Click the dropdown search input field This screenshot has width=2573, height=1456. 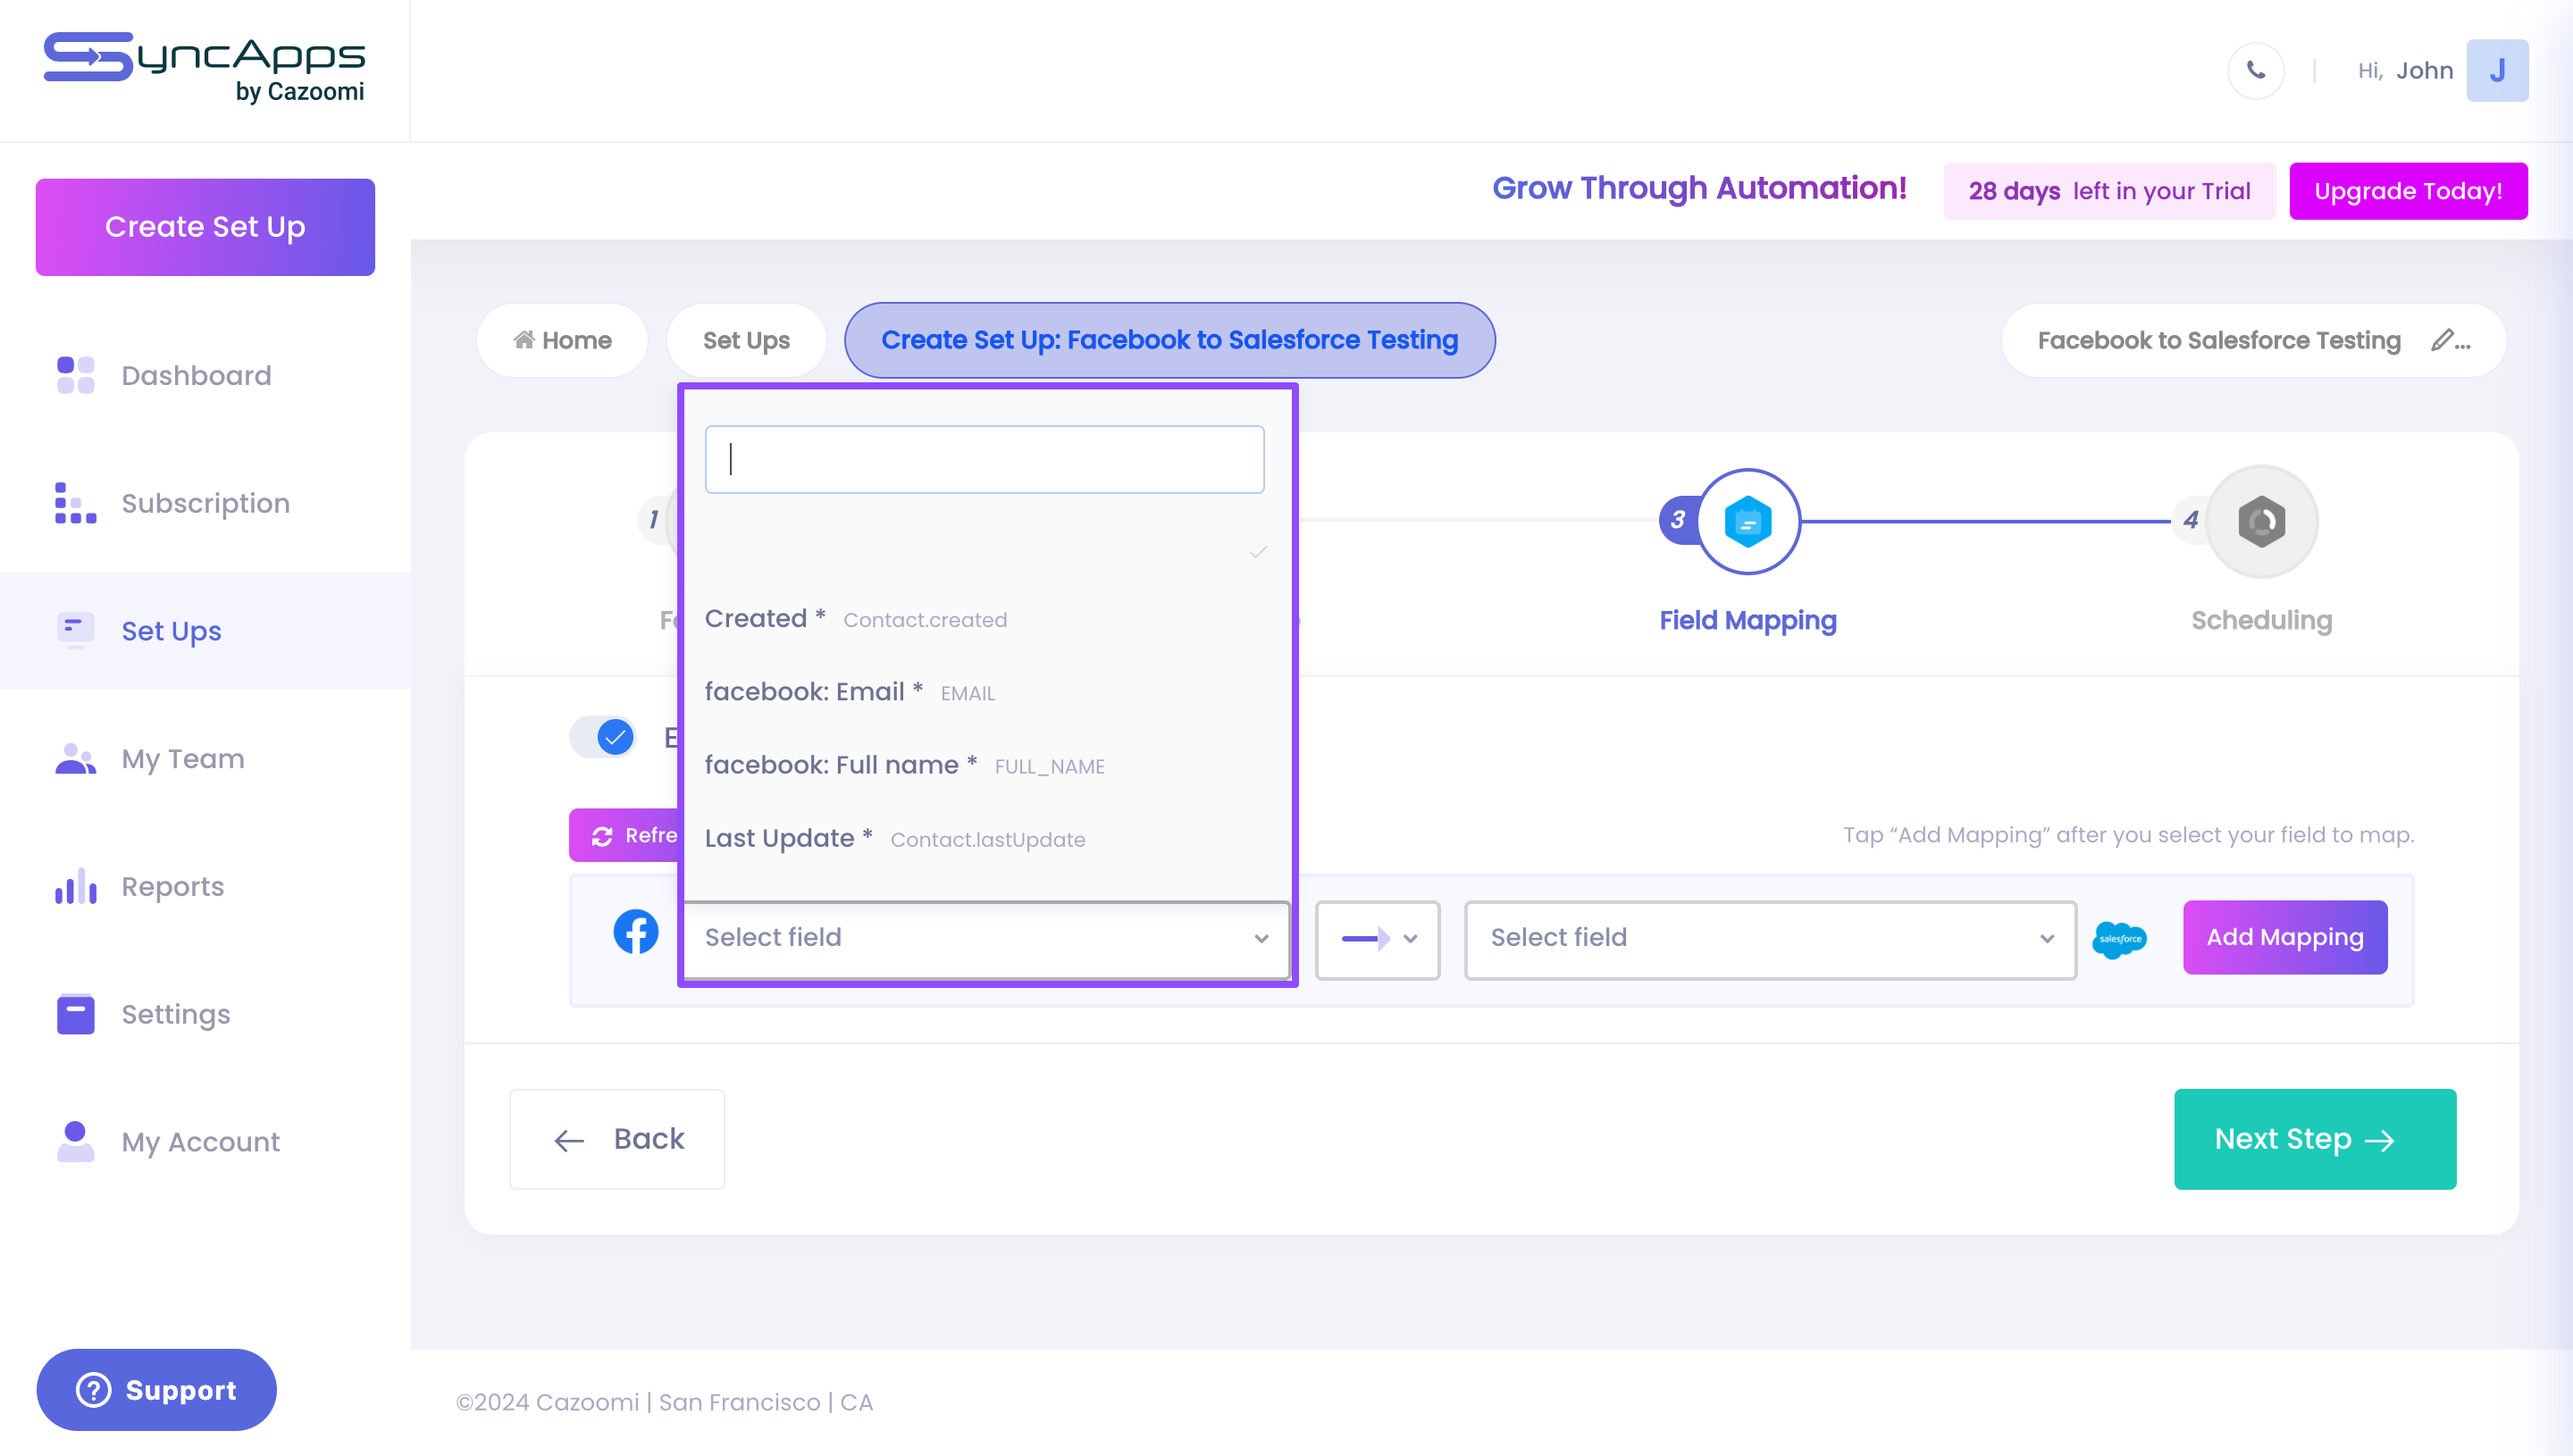[984, 459]
